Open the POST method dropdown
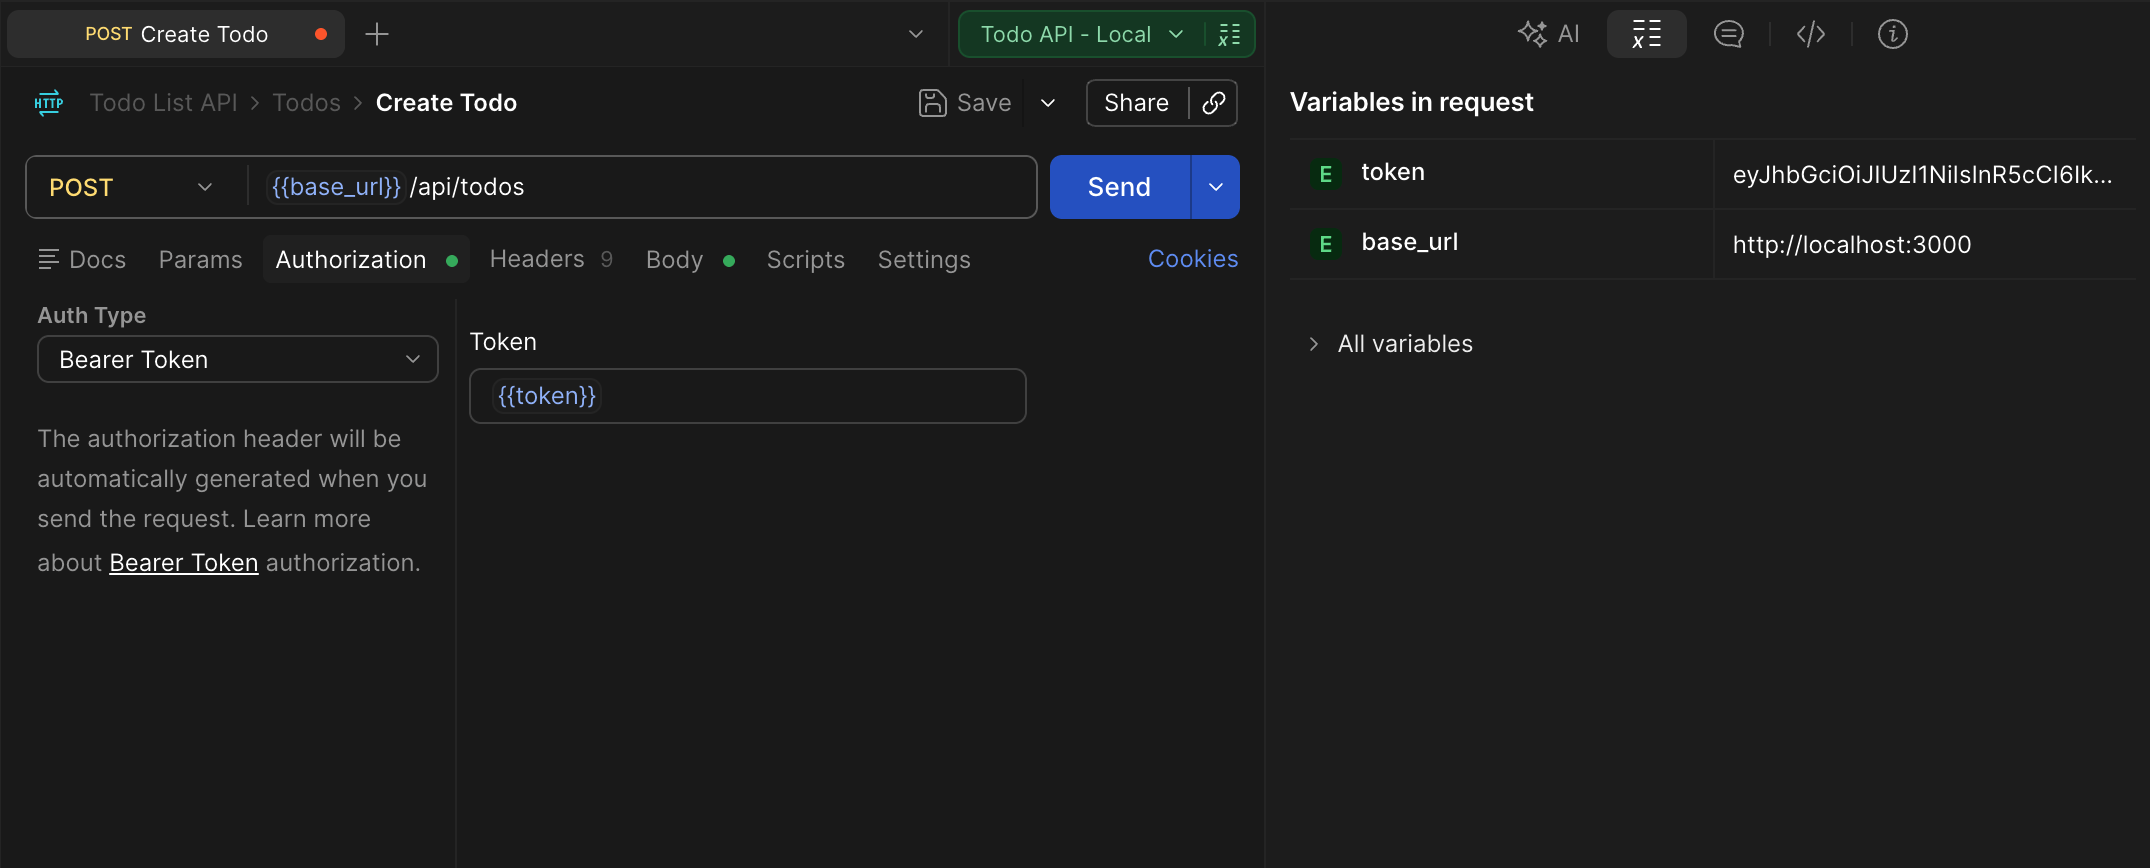2150x868 pixels. click(131, 187)
